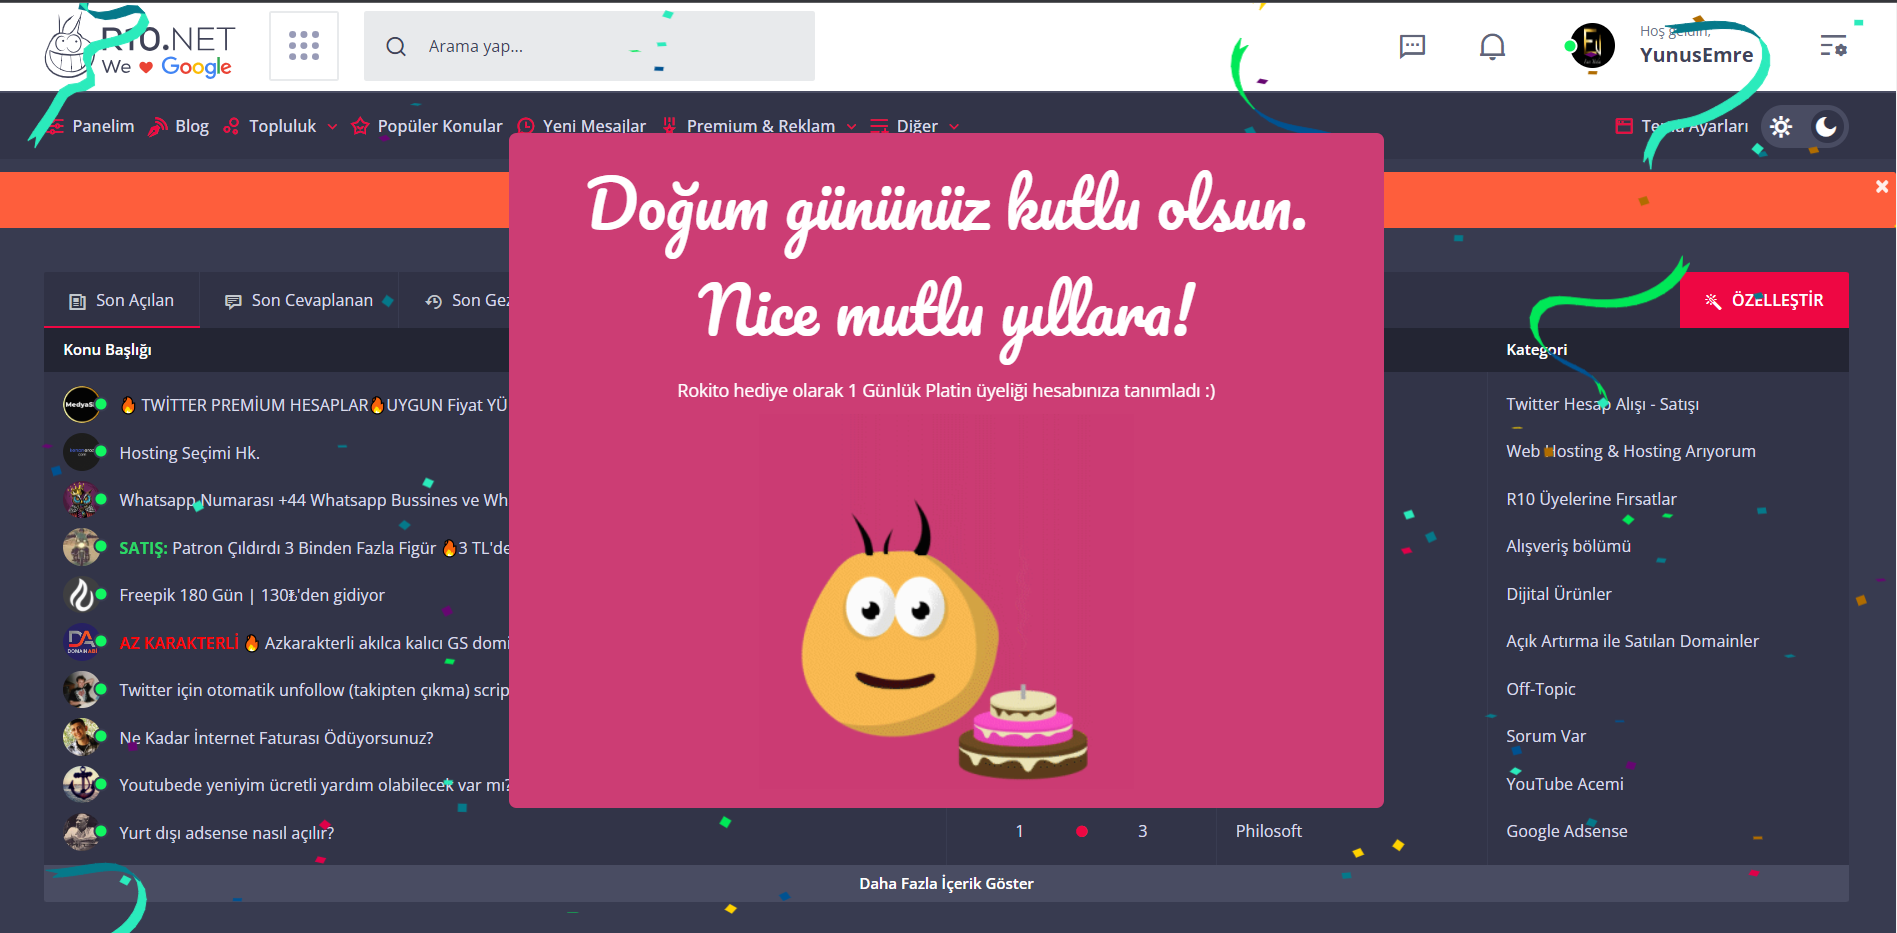Click the Popüler Konular star icon
The image size is (1897, 933).
360,127
